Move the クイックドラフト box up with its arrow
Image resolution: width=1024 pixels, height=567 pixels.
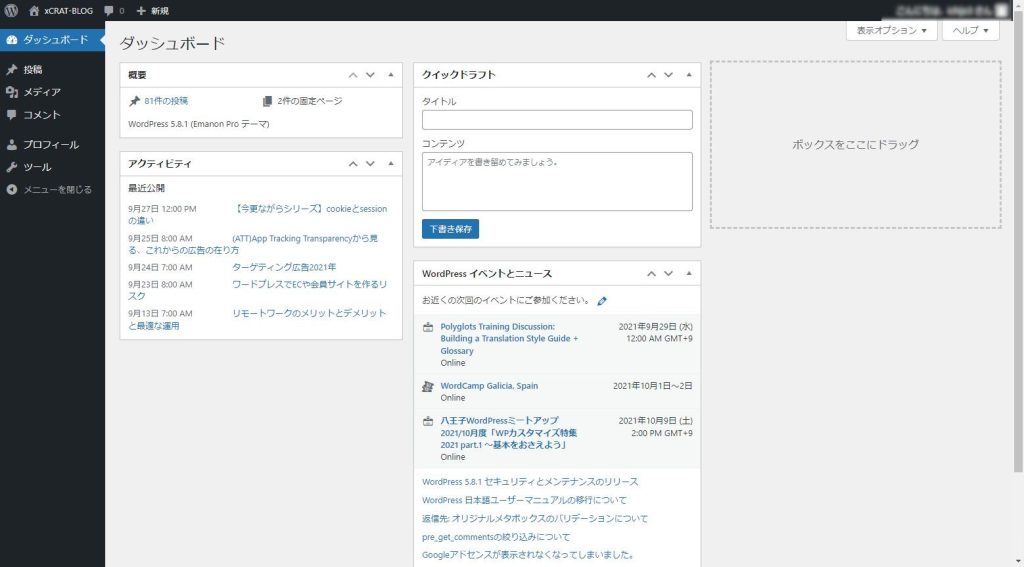click(x=651, y=75)
